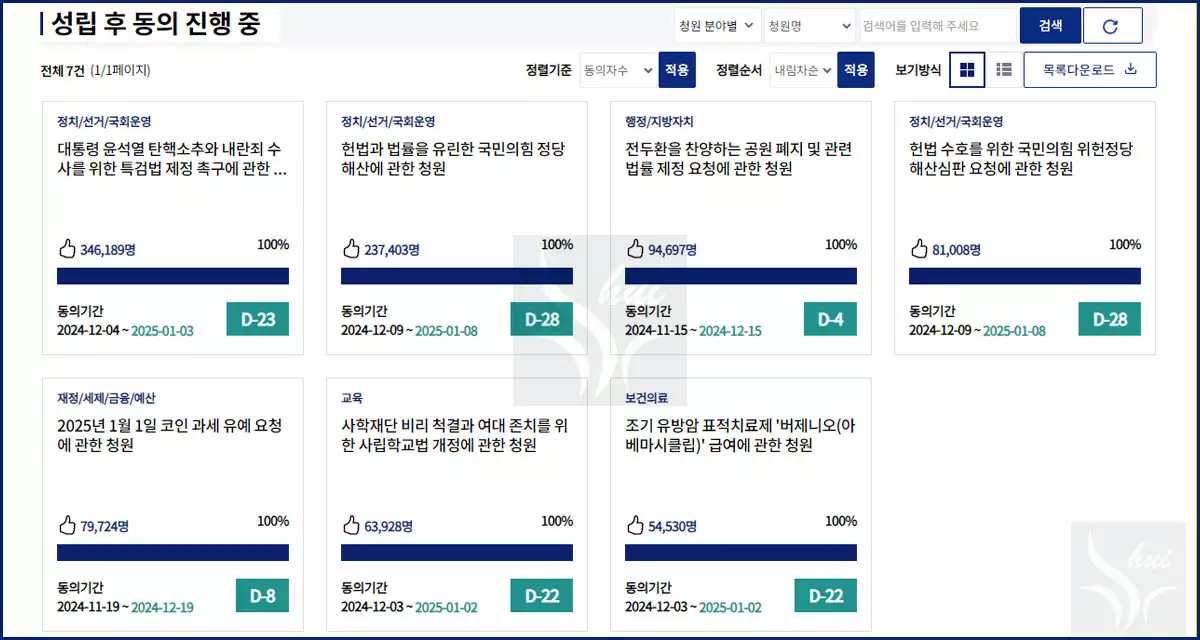
Task: Open the 청원명 search field dropdown
Action: [810, 25]
